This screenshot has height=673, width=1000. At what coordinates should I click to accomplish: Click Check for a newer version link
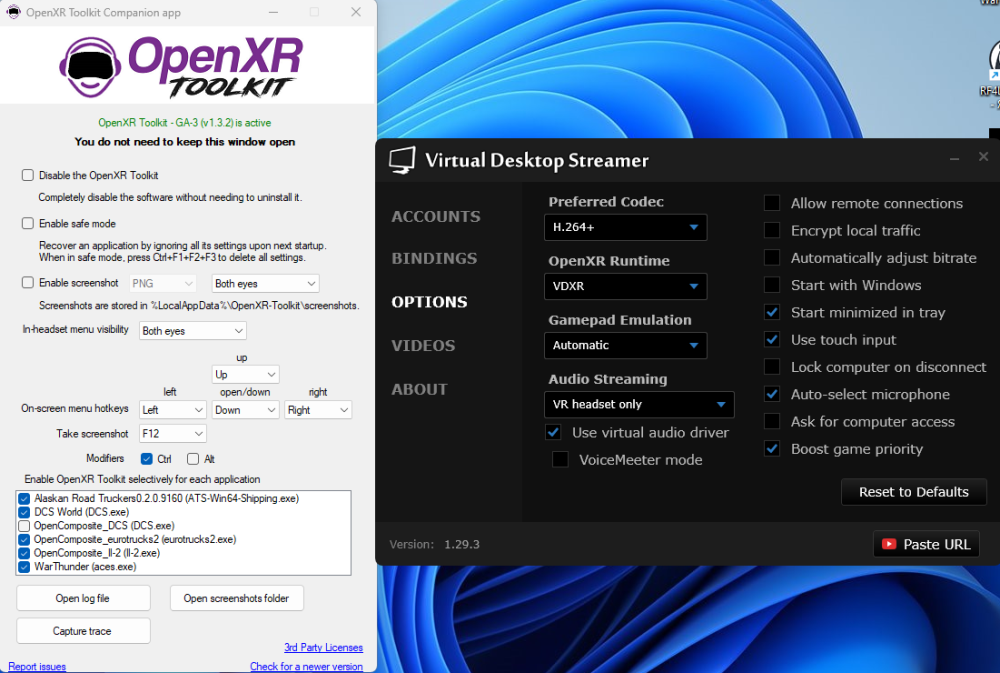[306, 666]
